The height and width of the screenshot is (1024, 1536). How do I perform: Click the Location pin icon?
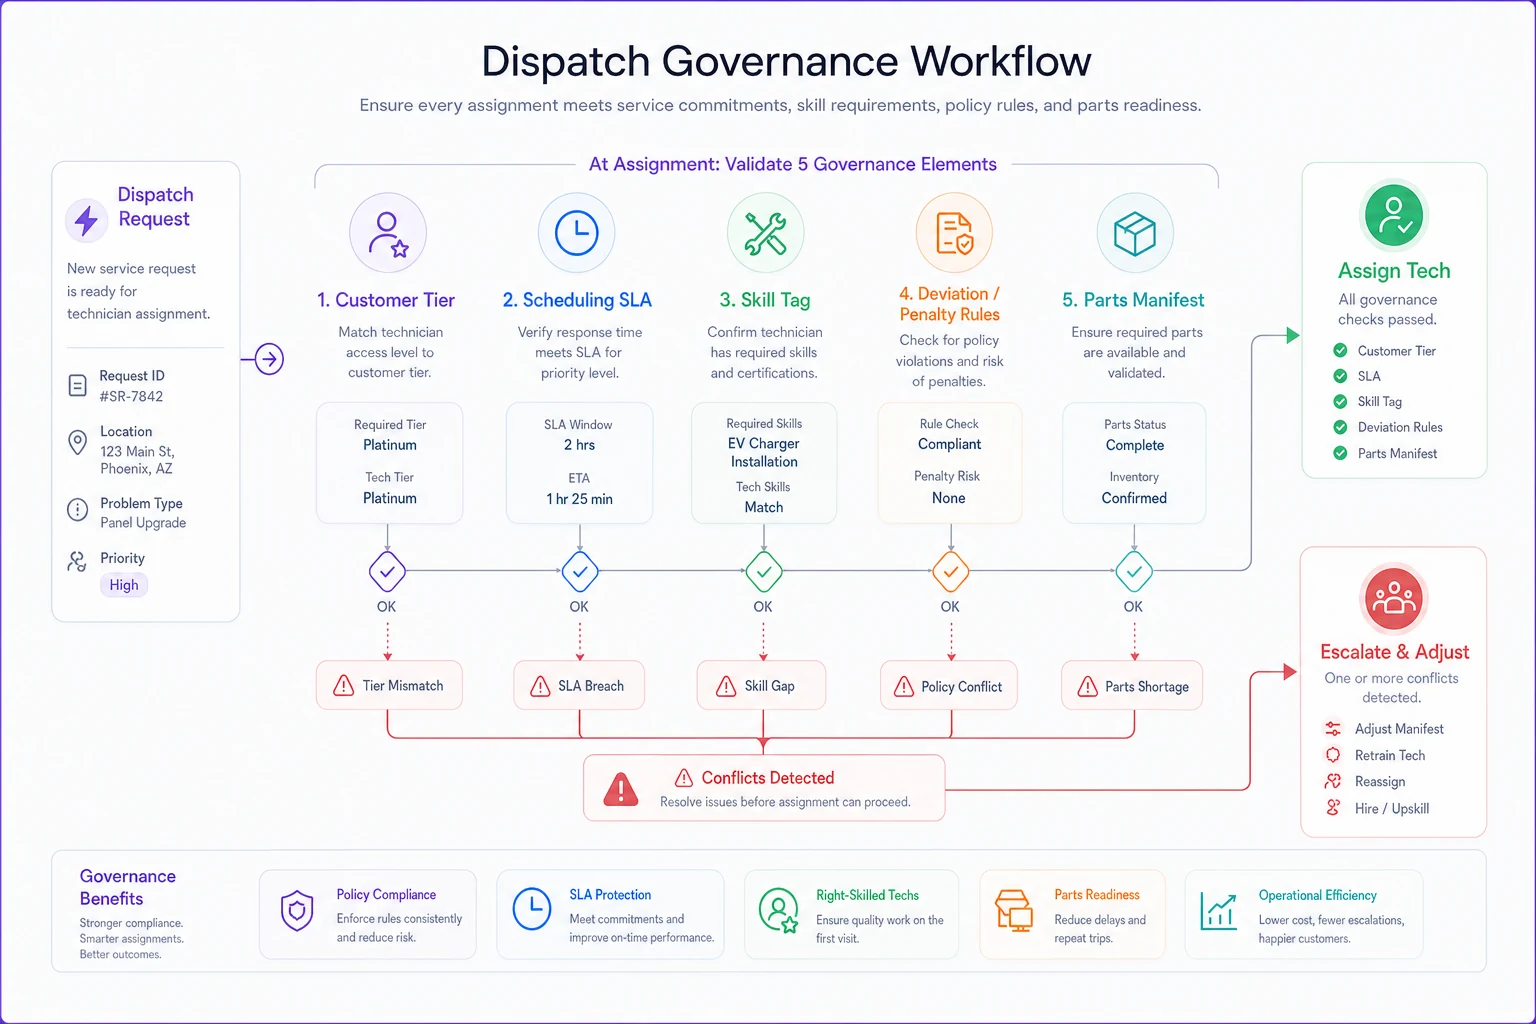[x=77, y=442]
